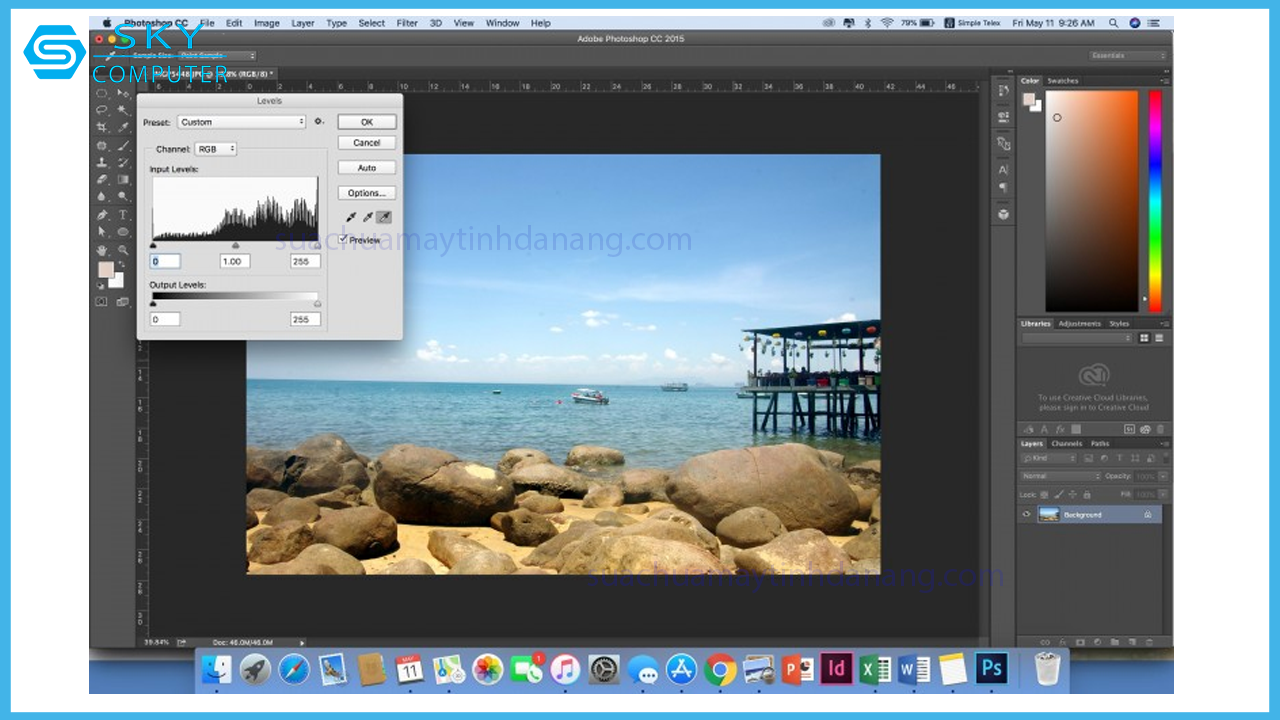
Task: Select the Crop tool in the toolbar
Action: point(101,128)
